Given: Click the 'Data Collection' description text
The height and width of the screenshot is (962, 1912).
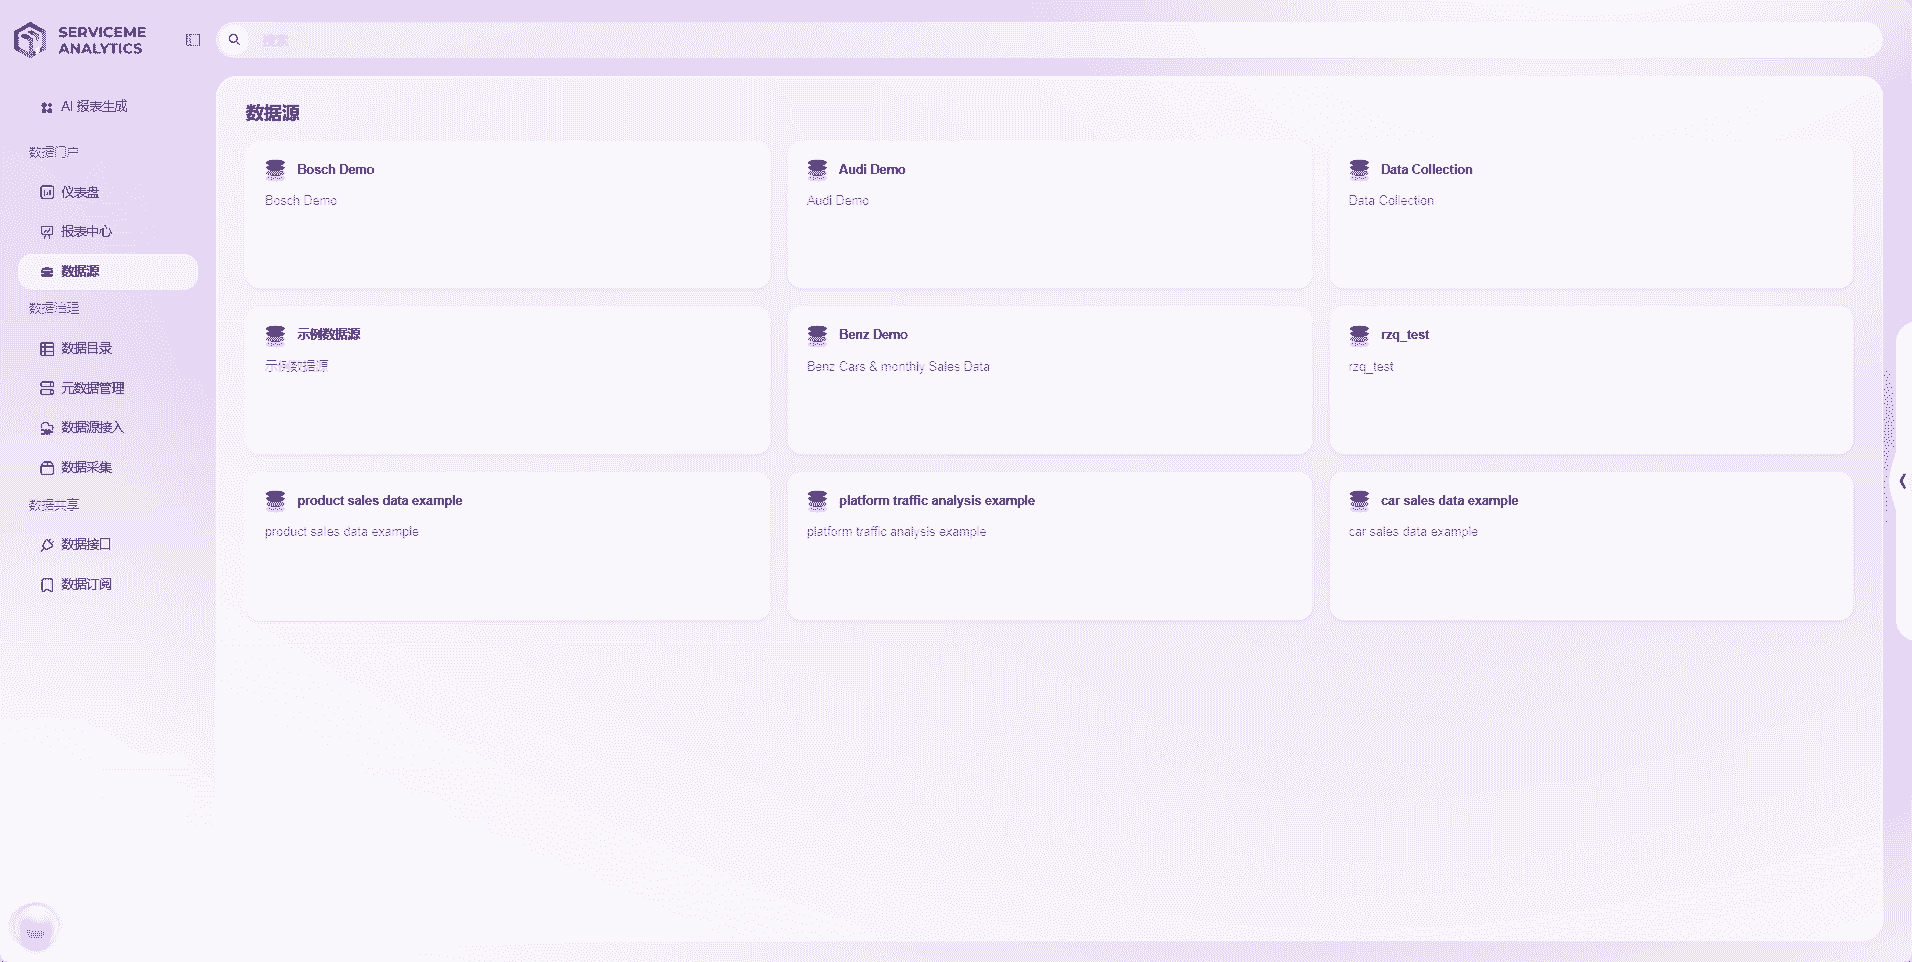Looking at the screenshot, I should click(1391, 200).
